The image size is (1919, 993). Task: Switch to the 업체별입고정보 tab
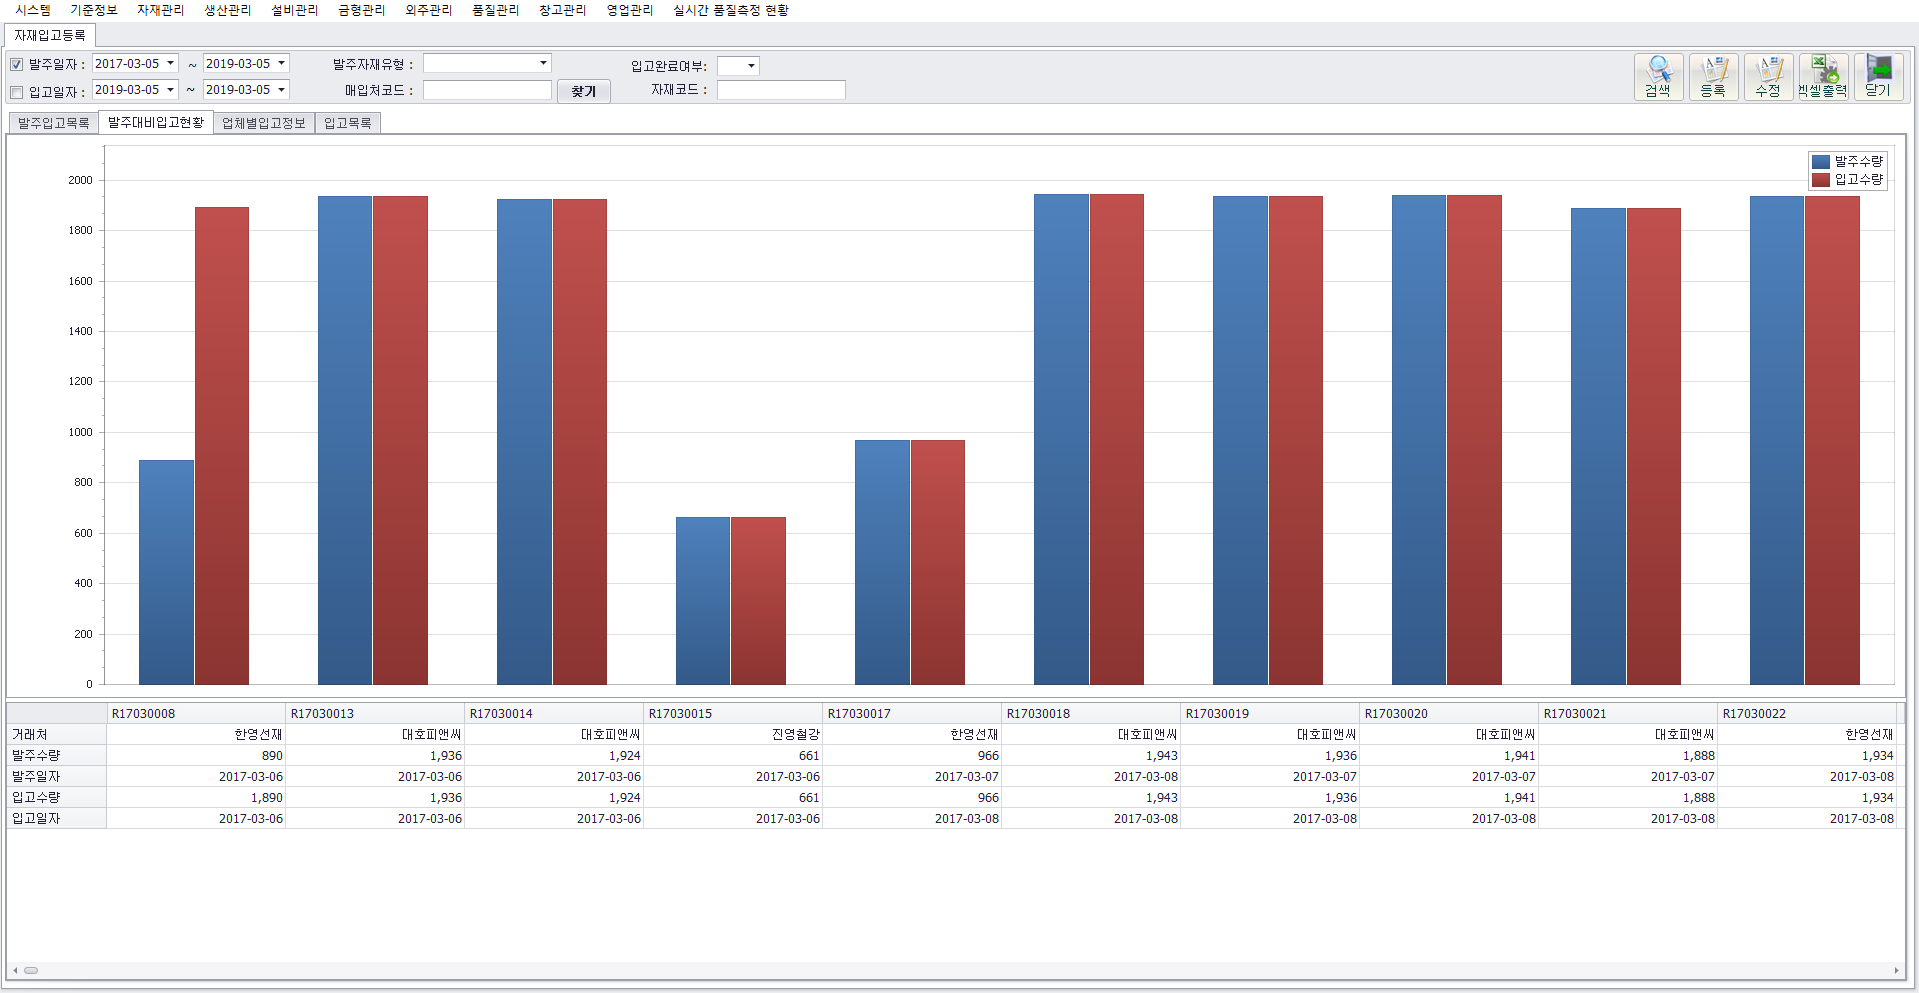point(264,123)
